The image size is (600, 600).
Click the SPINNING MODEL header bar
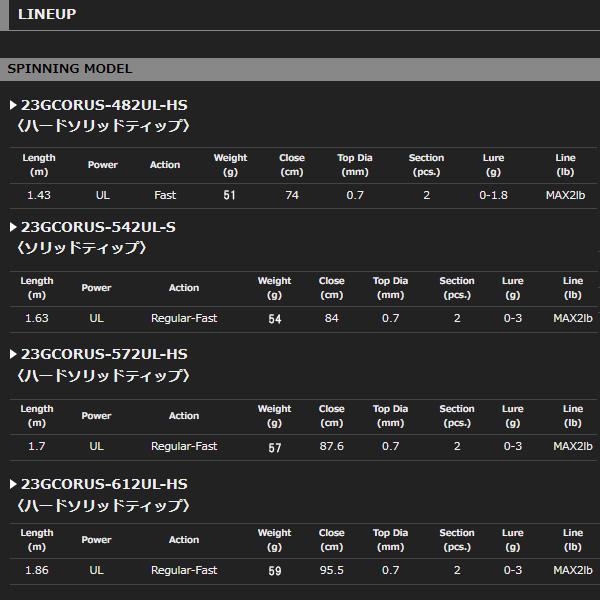click(x=300, y=69)
